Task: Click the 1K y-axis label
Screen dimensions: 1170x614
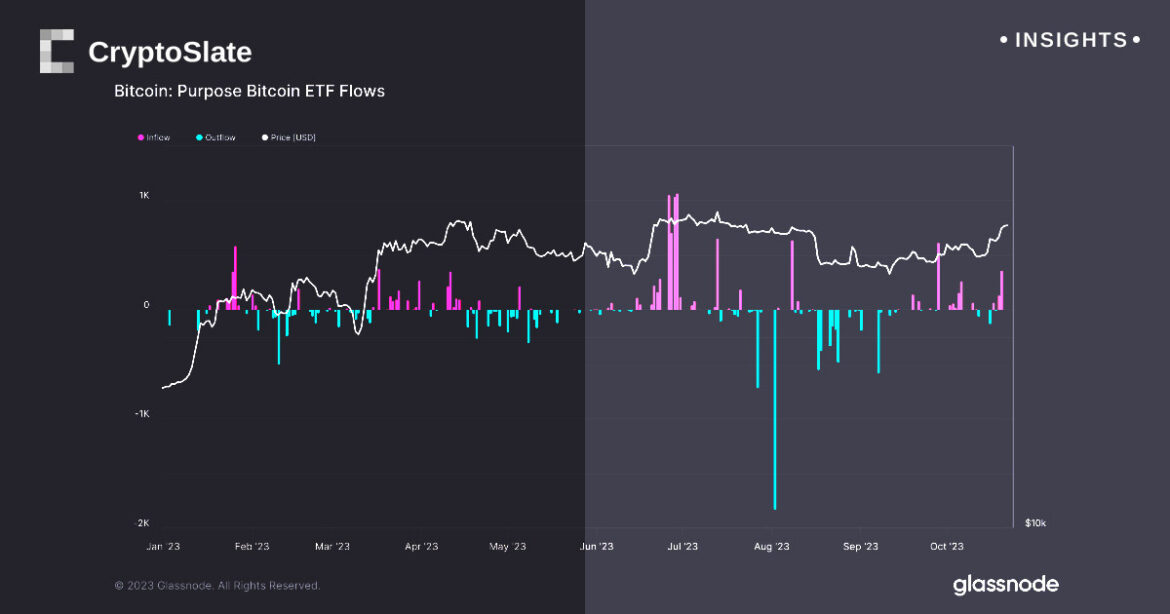Action: pyautogui.click(x=144, y=197)
